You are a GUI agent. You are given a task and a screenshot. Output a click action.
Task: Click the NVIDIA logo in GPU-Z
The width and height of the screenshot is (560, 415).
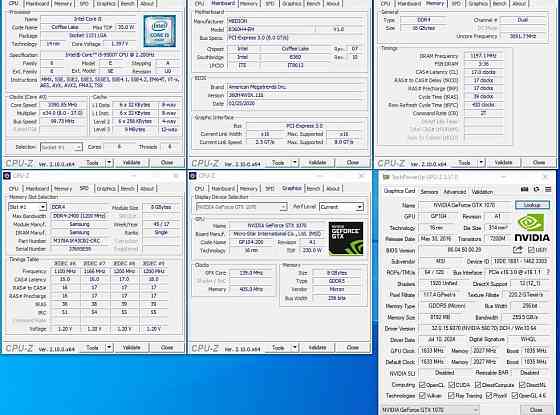tap(532, 228)
